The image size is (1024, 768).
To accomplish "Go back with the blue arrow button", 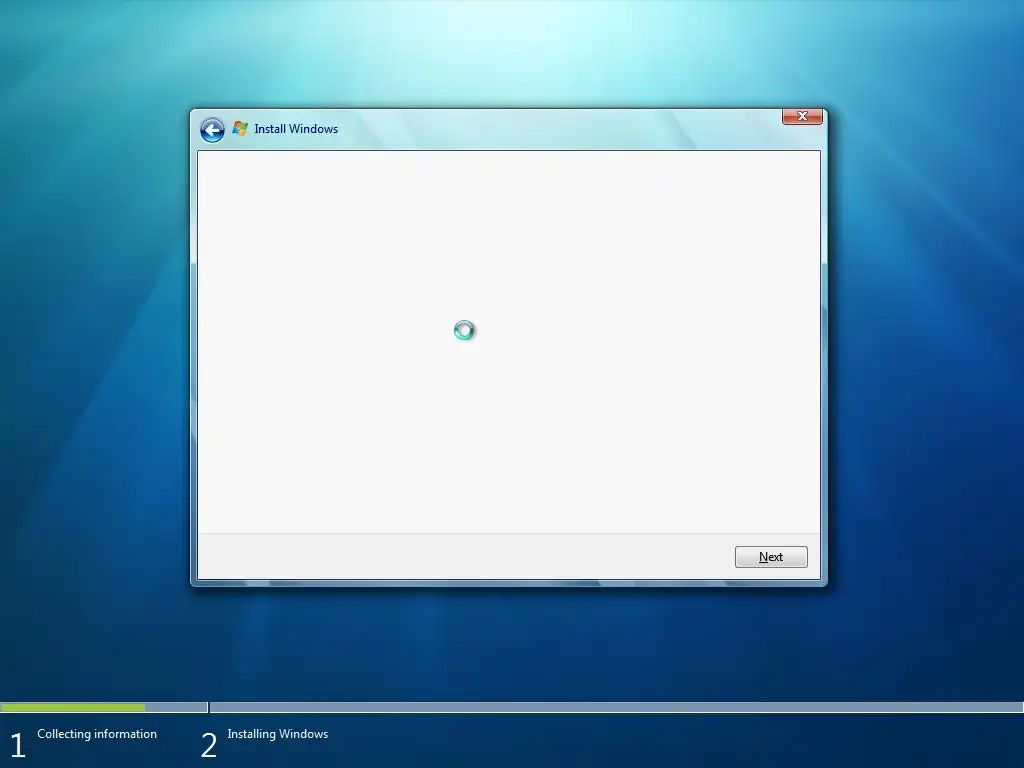I will (212, 130).
